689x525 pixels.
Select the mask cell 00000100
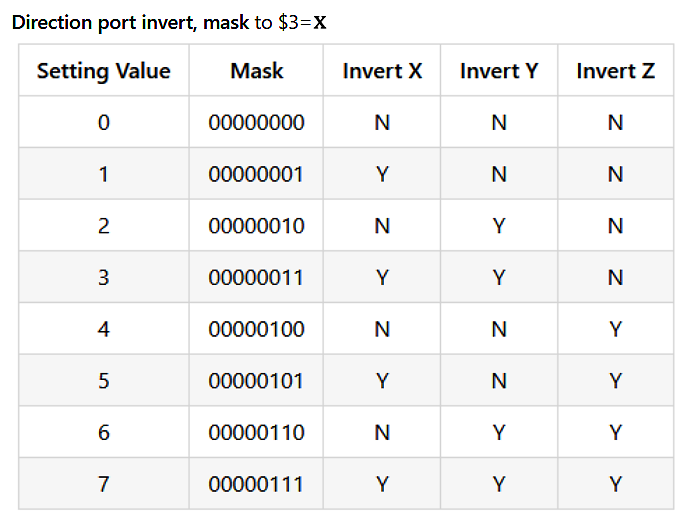point(256,329)
